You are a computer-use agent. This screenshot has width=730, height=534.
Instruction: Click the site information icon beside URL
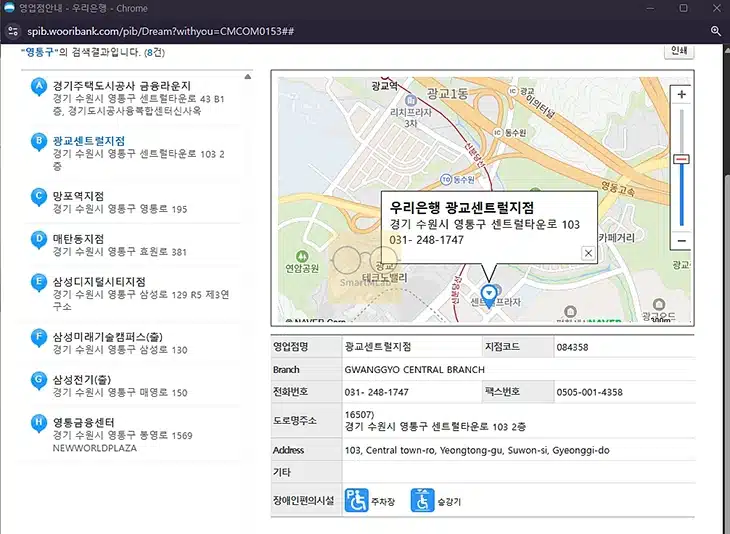(x=12, y=31)
